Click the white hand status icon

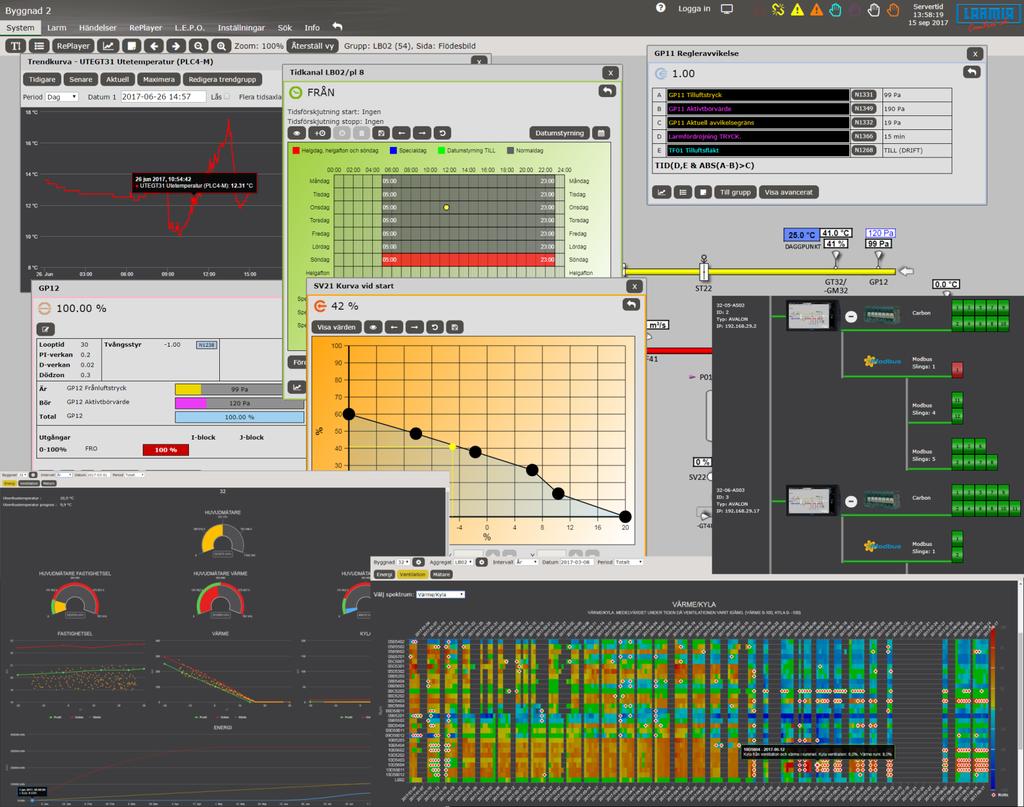pos(874,10)
